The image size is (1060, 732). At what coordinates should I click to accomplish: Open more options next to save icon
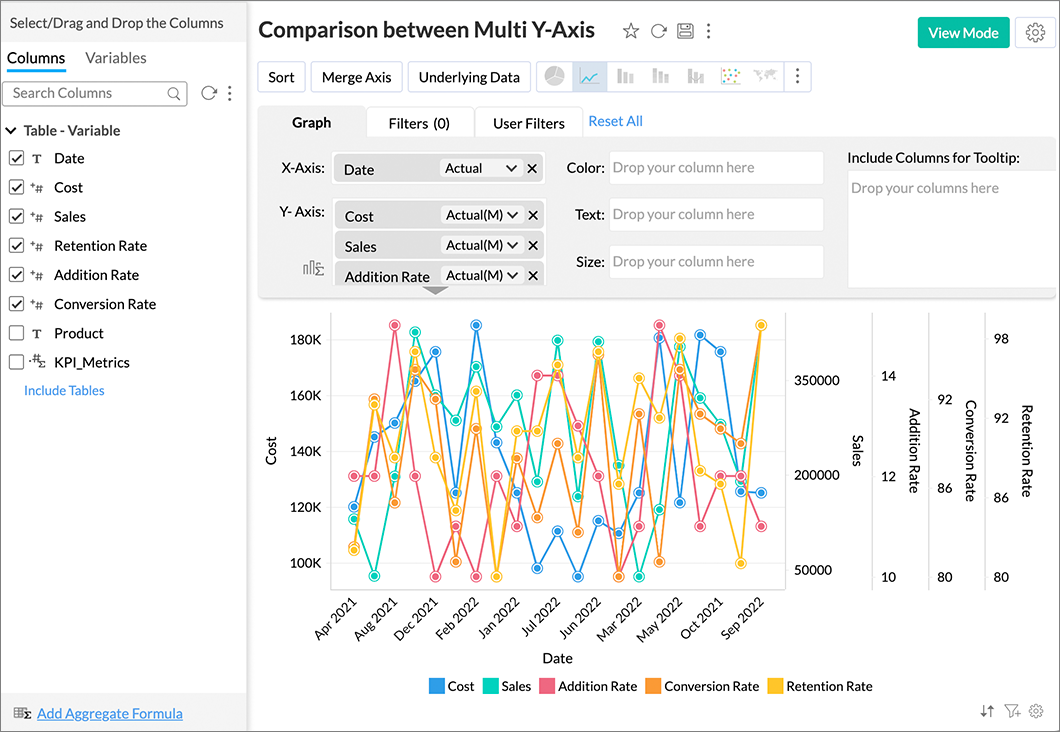[x=708, y=31]
